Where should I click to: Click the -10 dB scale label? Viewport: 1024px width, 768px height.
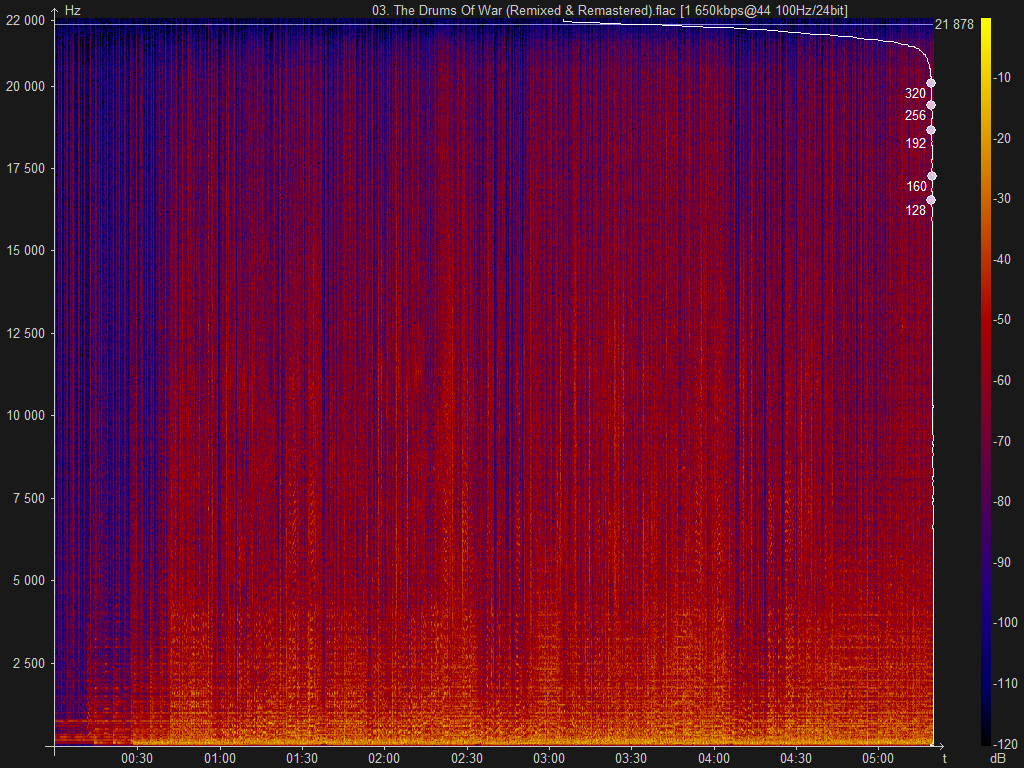(x=1002, y=78)
